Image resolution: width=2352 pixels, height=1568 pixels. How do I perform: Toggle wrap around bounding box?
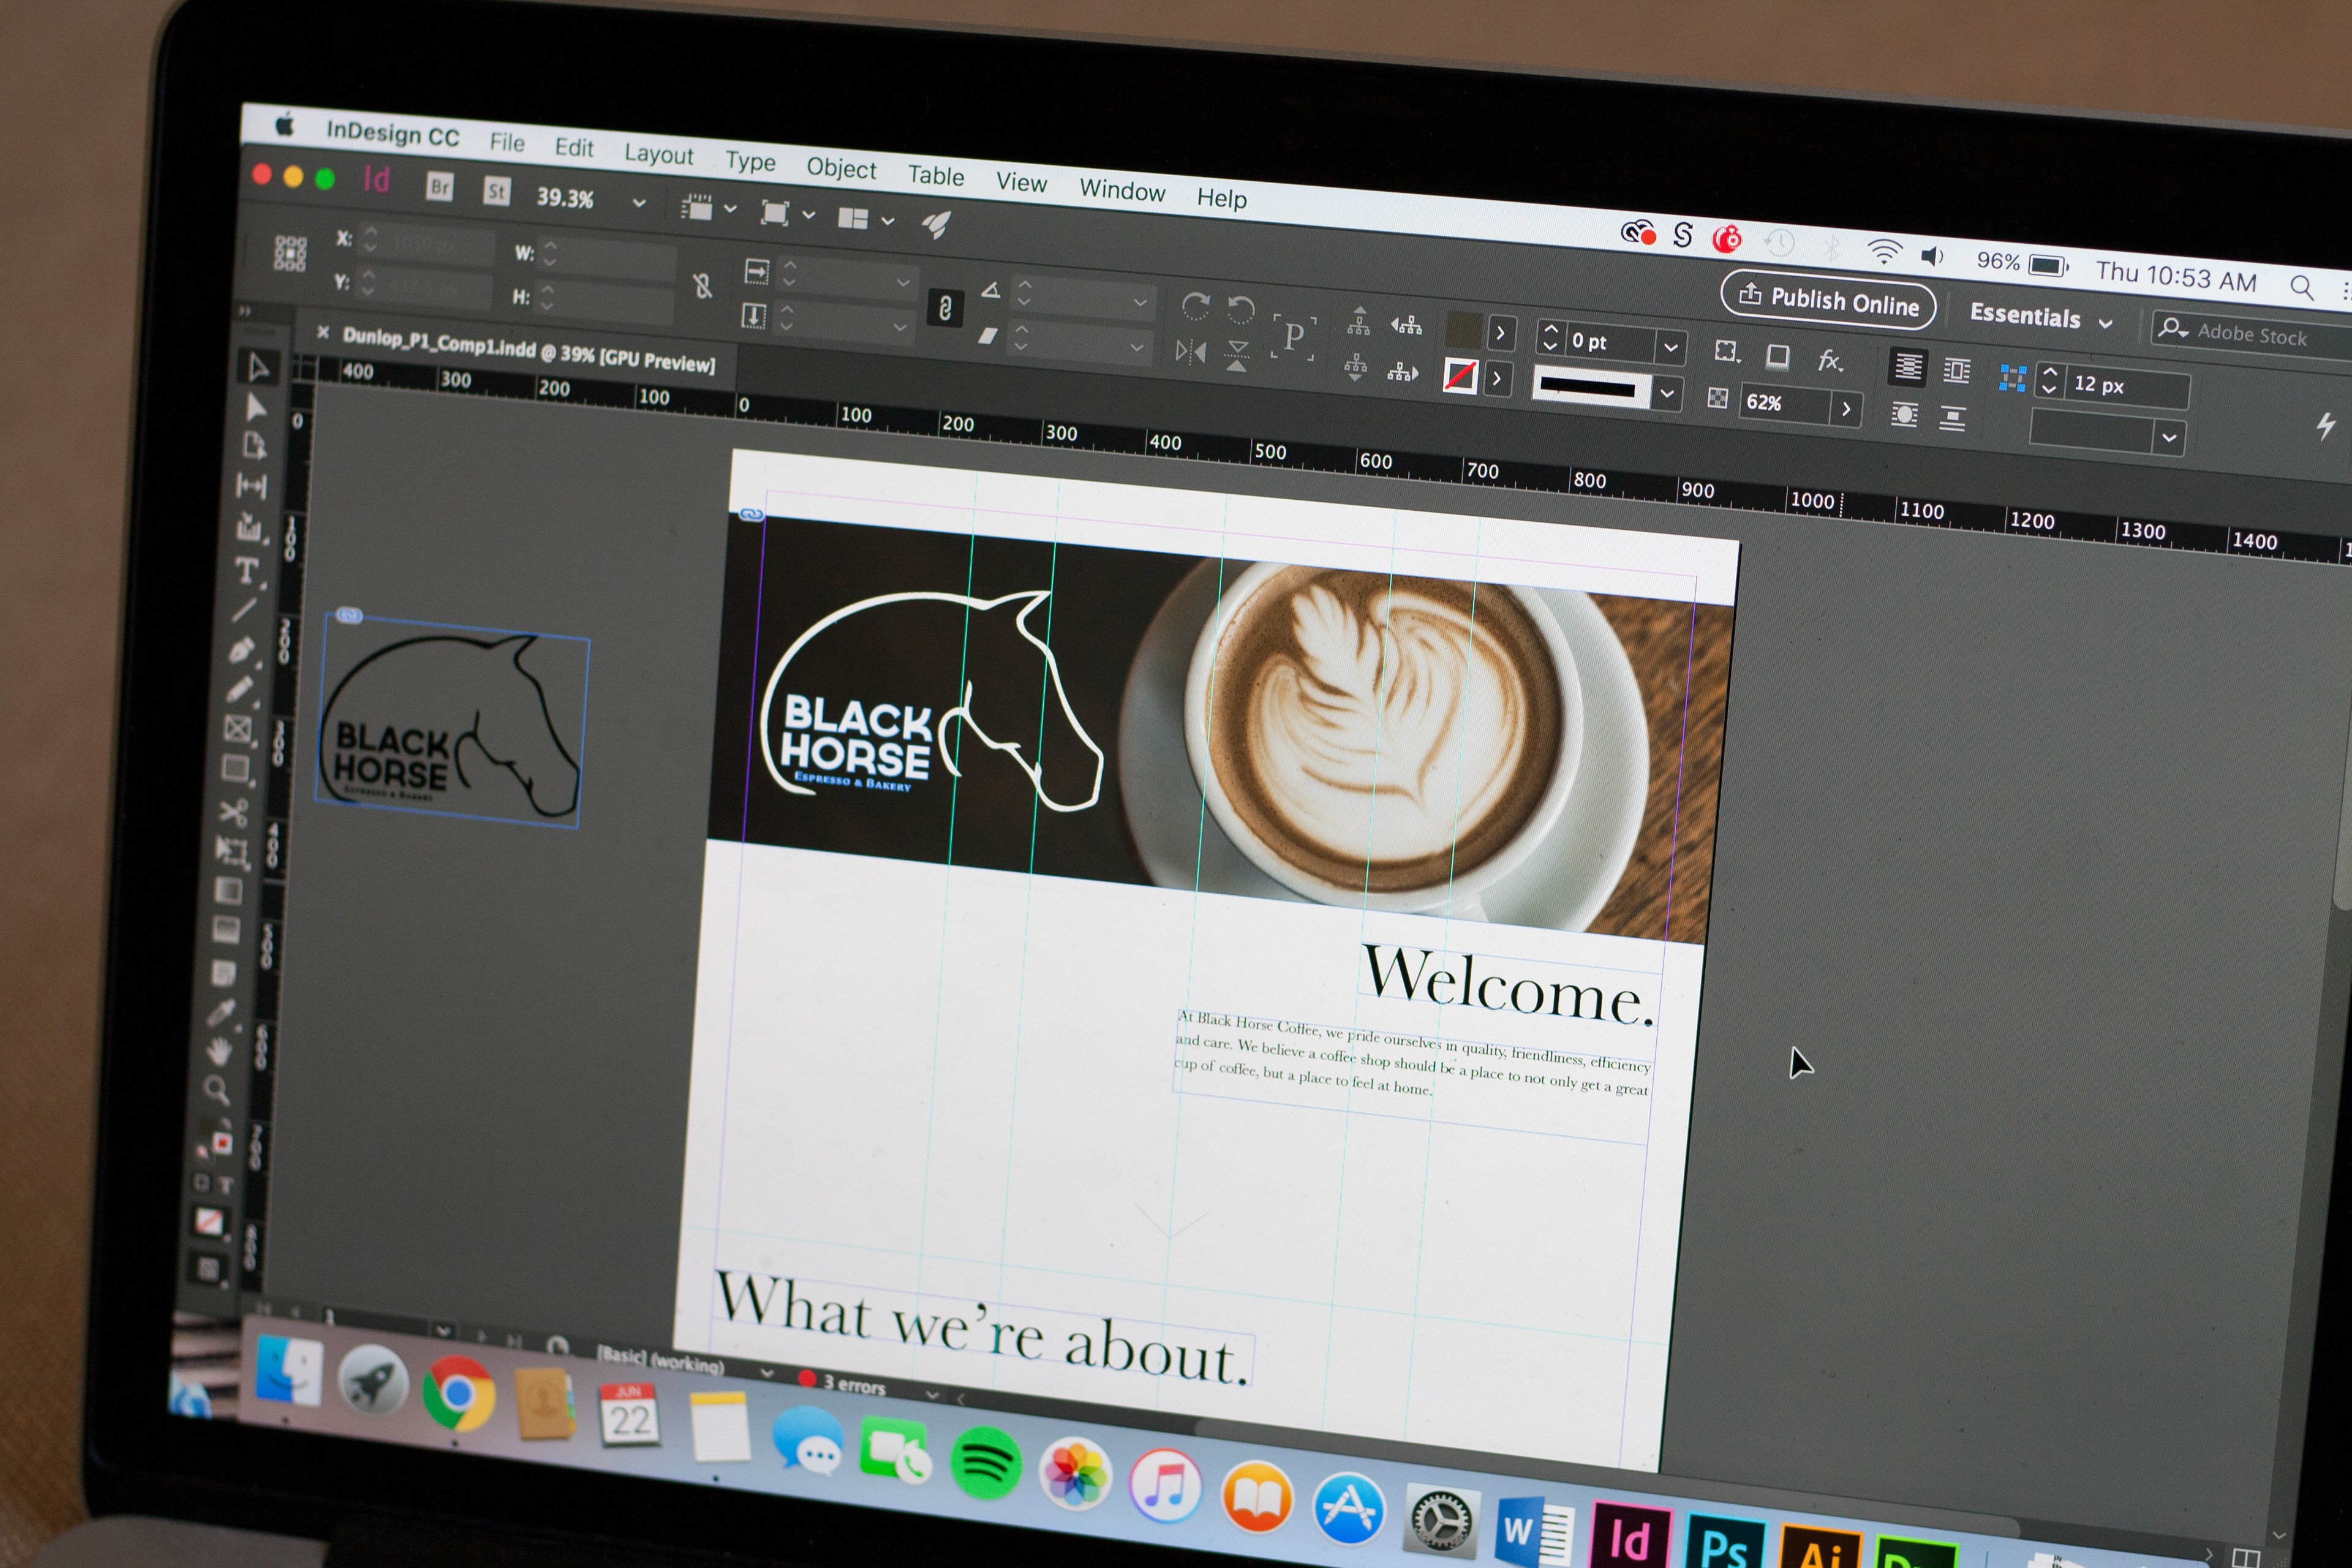click(1956, 371)
